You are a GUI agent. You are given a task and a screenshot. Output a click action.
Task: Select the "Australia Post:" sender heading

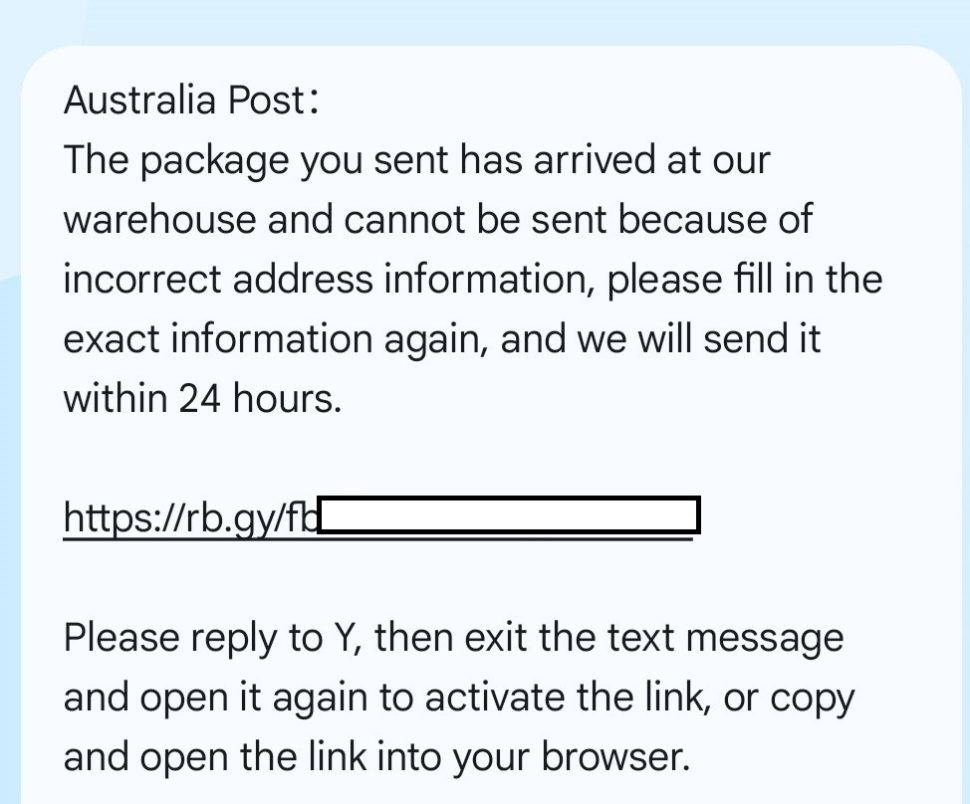191,100
